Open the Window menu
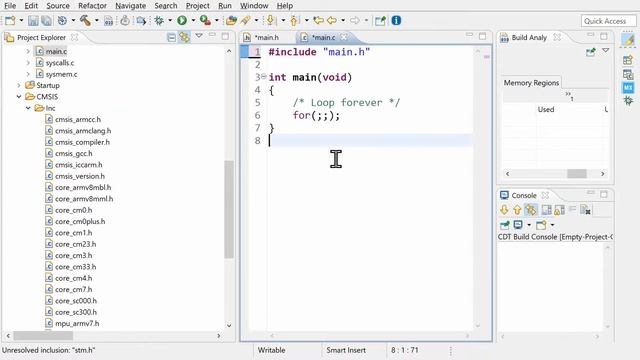This screenshot has width=640, height=360. pyautogui.click(x=254, y=6)
